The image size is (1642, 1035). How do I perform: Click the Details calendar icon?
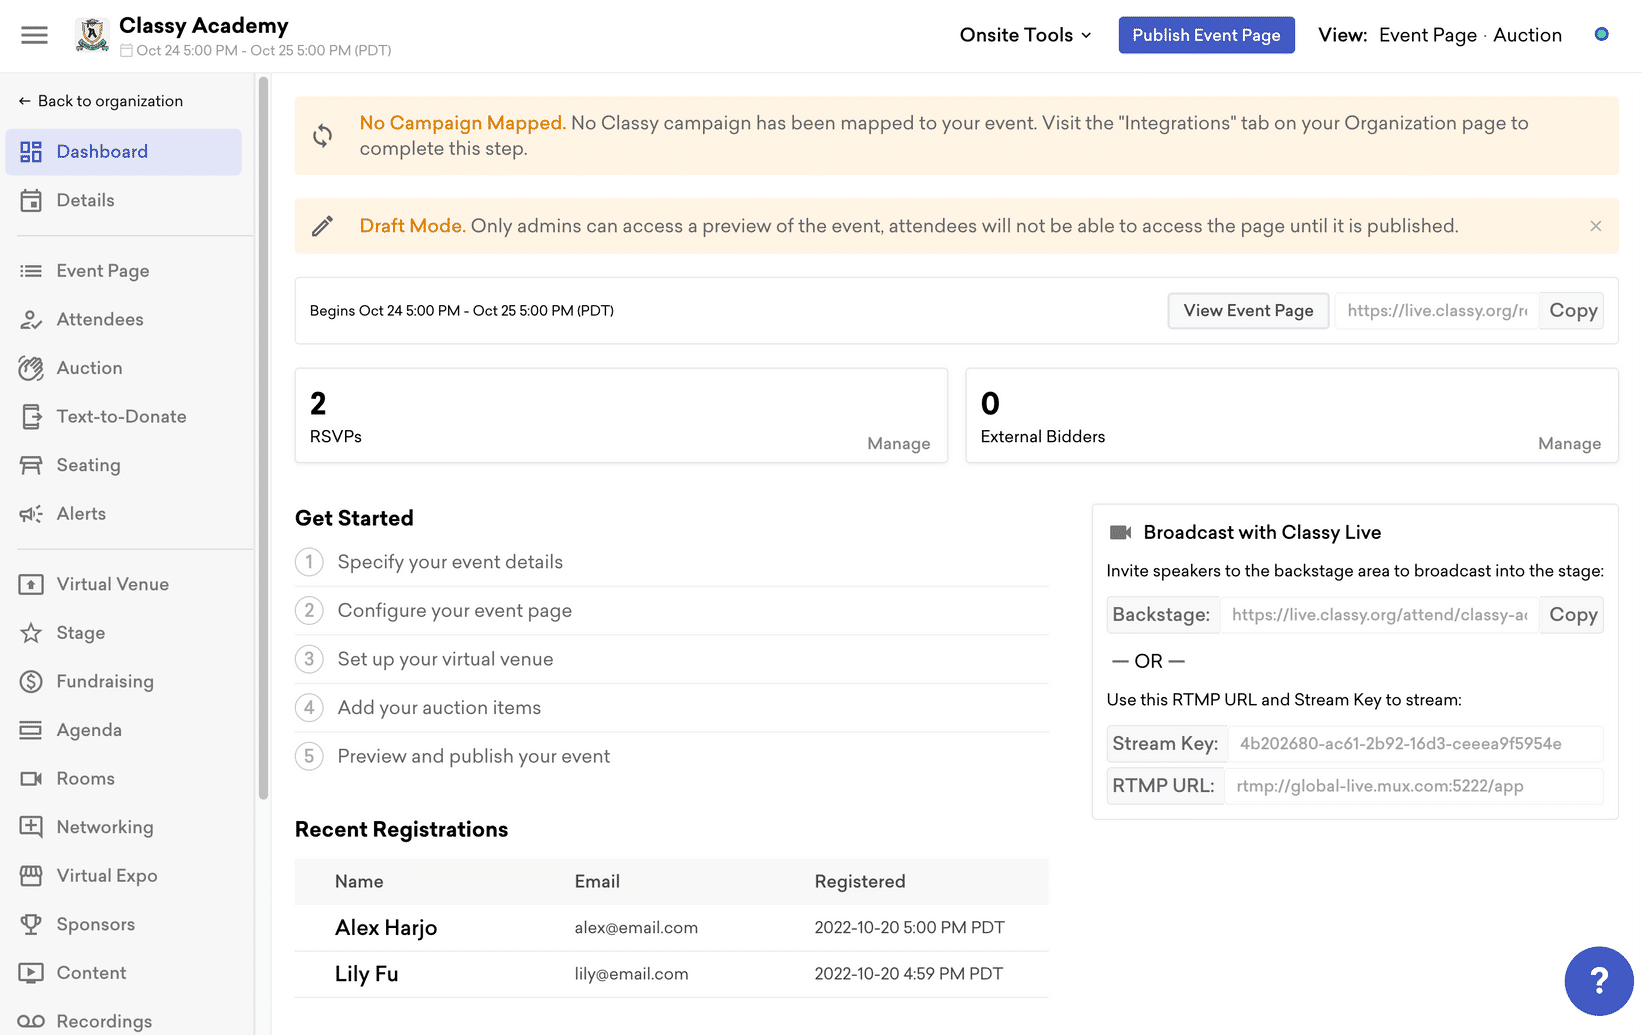point(31,201)
